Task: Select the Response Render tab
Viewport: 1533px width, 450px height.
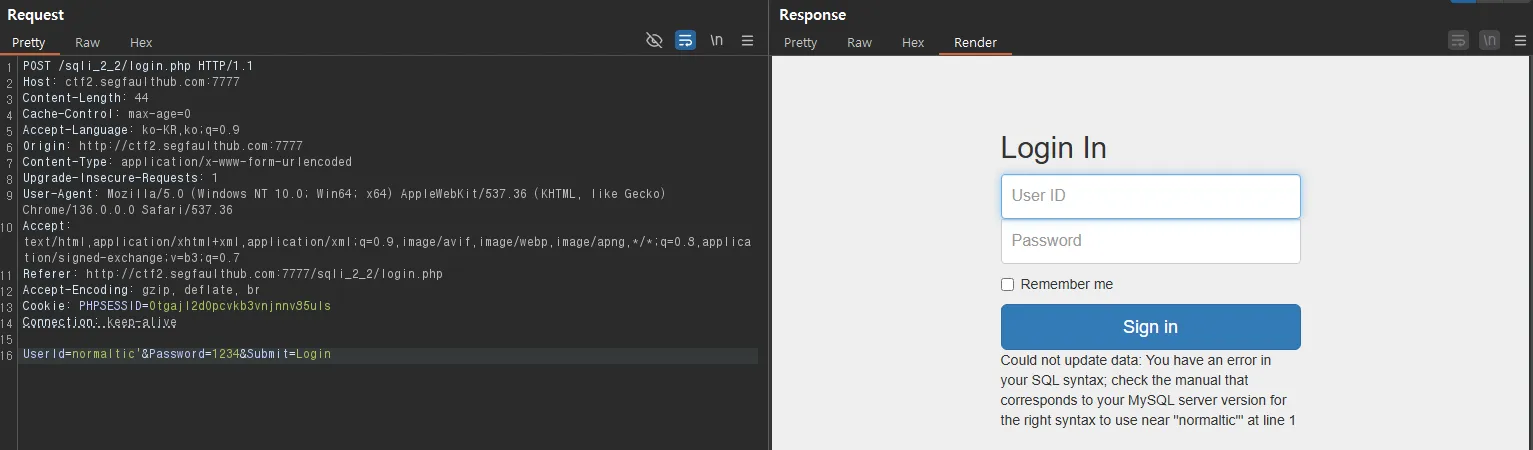Action: click(x=975, y=43)
